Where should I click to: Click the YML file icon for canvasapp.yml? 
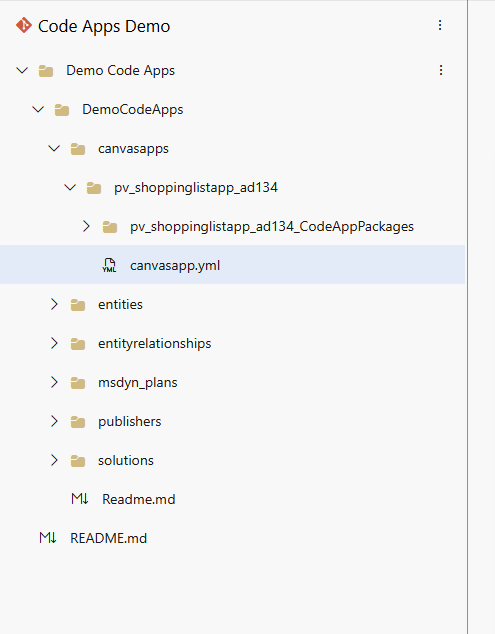(x=109, y=265)
